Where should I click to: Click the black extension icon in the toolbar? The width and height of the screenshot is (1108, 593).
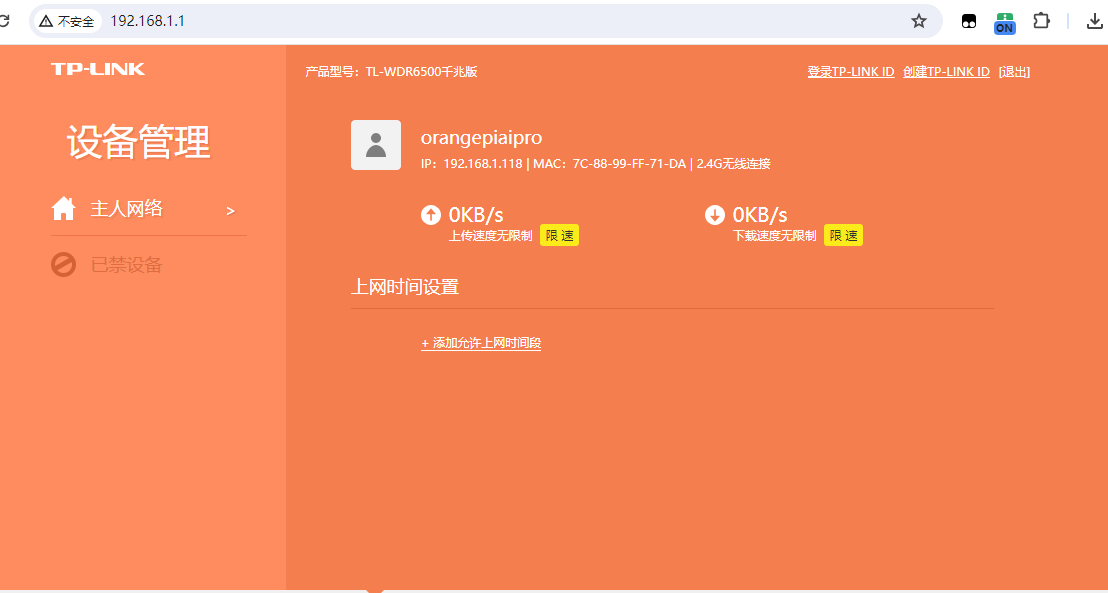(968, 21)
